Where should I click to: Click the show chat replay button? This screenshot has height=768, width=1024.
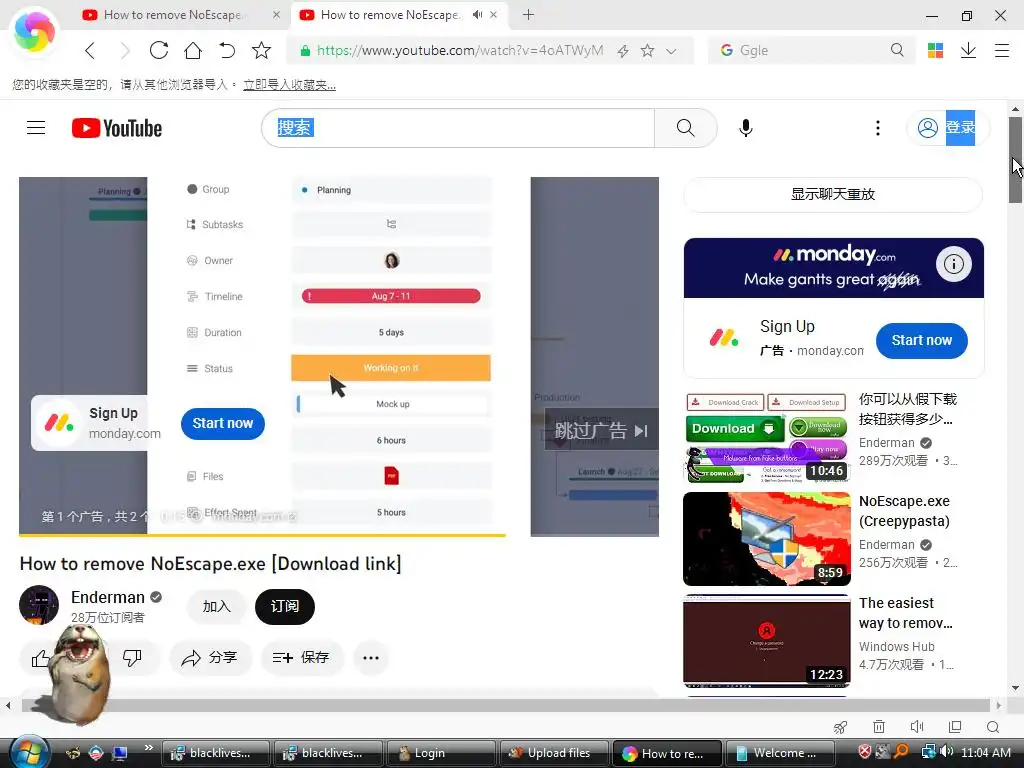(833, 195)
